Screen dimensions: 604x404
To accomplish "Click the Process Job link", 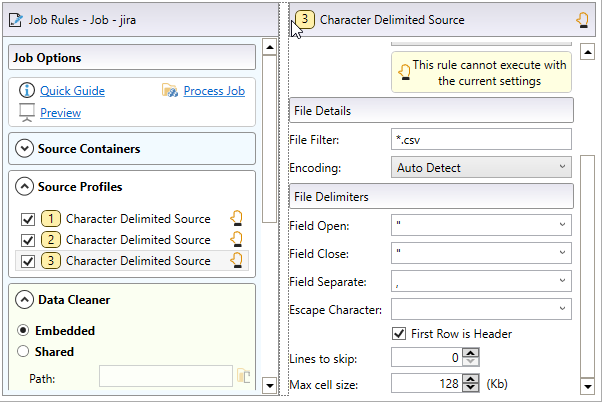I will 214,91.
